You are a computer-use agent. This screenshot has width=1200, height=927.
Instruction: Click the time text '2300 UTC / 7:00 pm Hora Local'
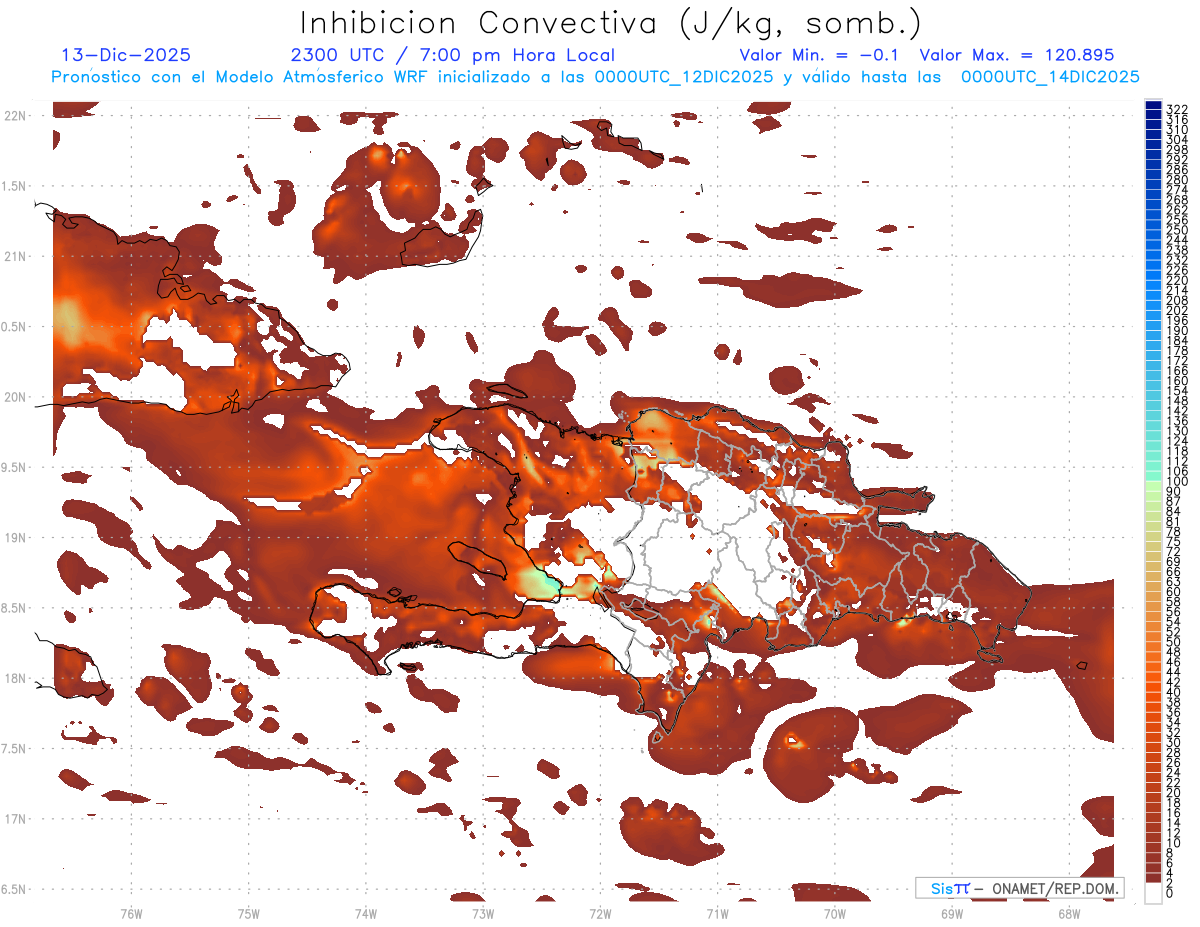(452, 56)
